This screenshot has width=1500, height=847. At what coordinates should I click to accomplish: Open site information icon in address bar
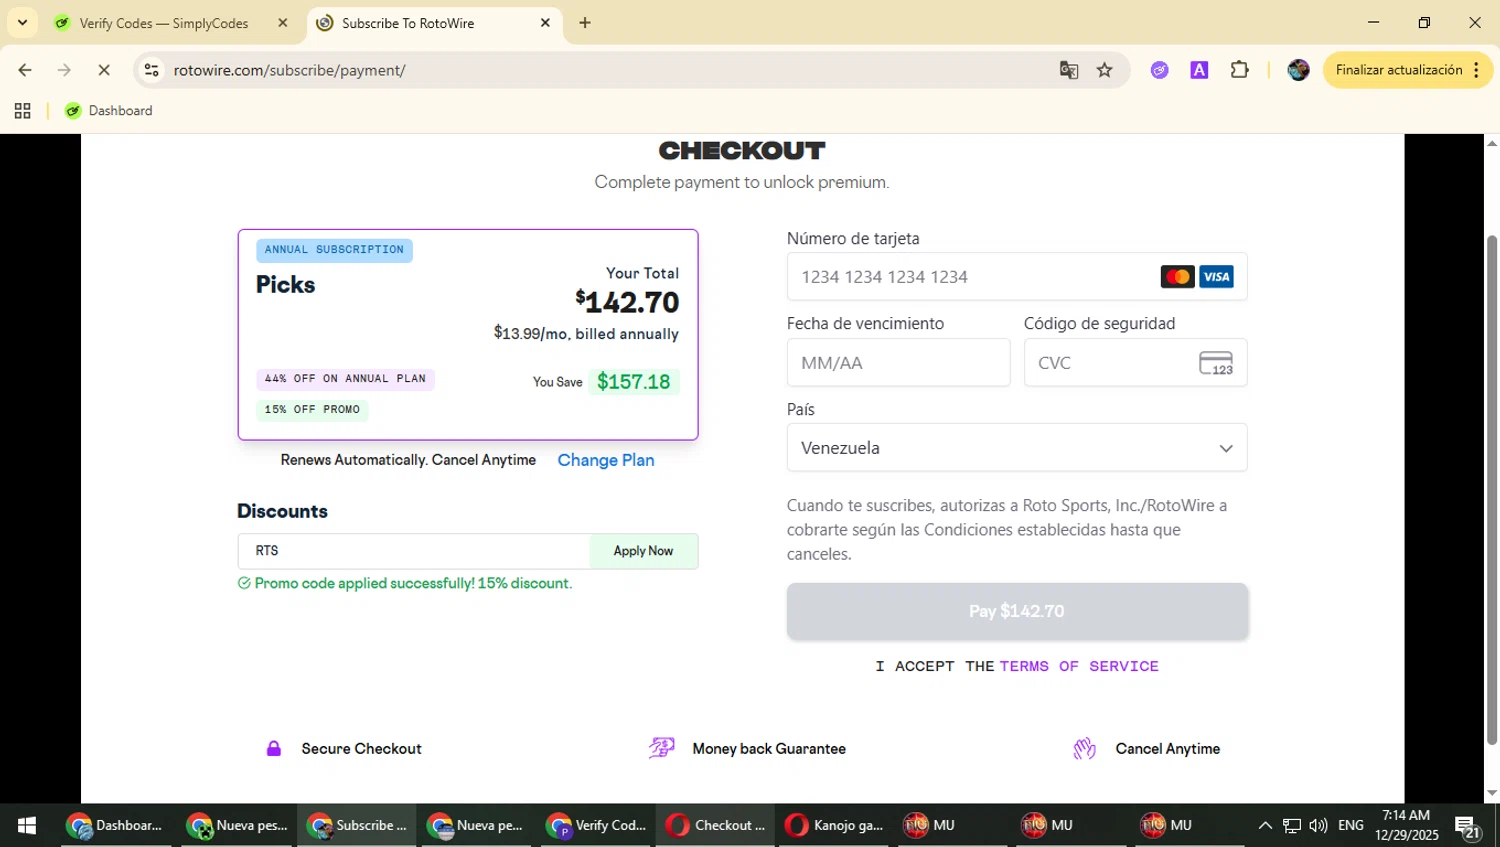(x=151, y=70)
